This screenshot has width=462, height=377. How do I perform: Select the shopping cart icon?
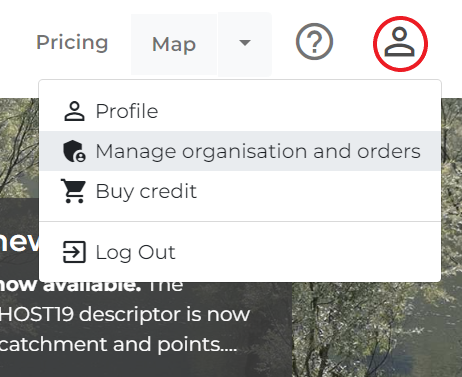tap(73, 191)
